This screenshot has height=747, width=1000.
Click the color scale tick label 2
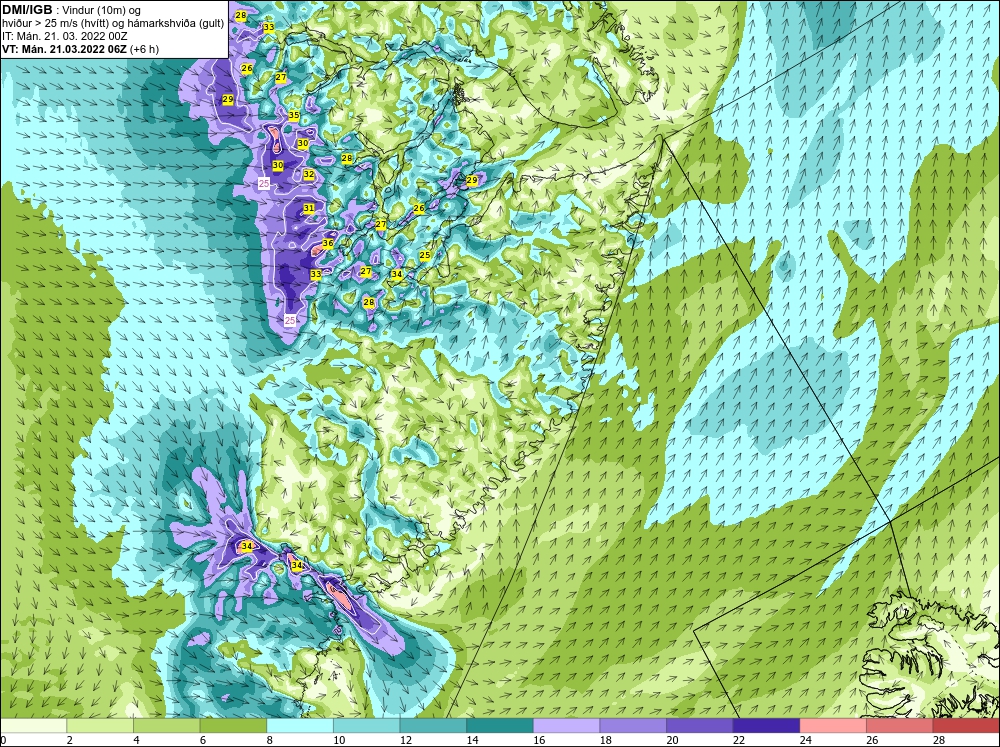69,740
